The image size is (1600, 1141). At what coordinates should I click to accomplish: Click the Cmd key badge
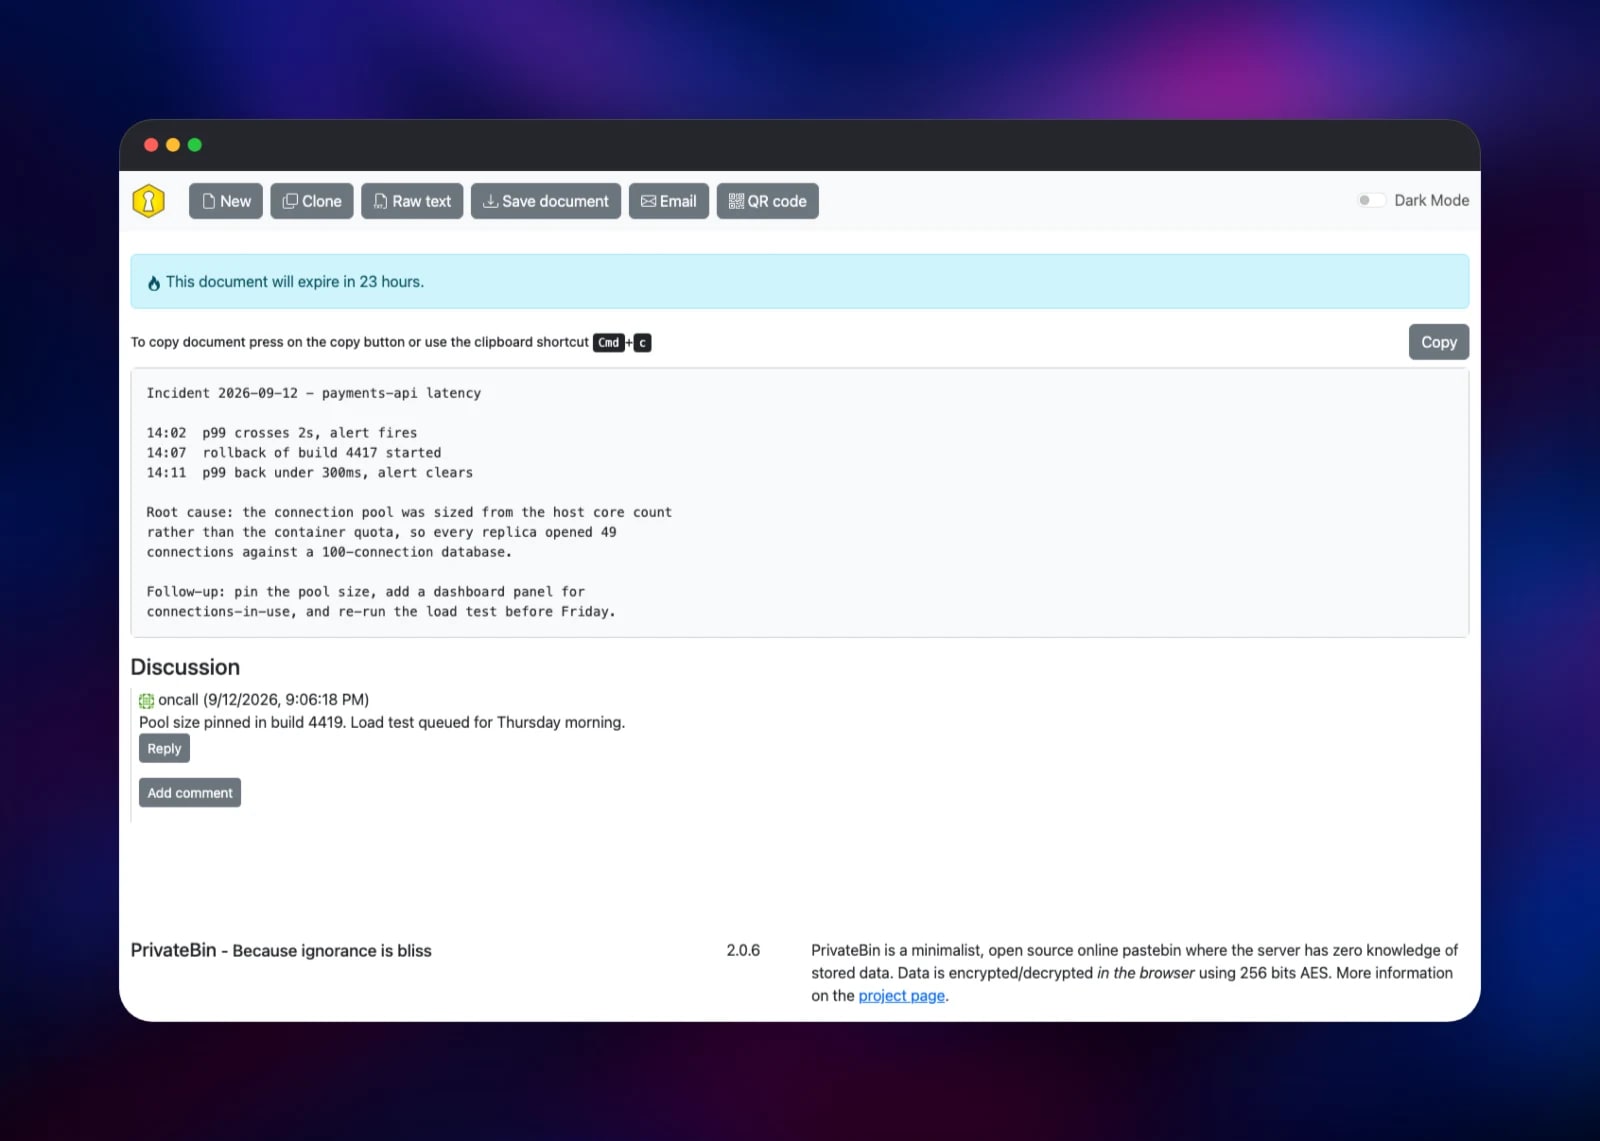609,343
